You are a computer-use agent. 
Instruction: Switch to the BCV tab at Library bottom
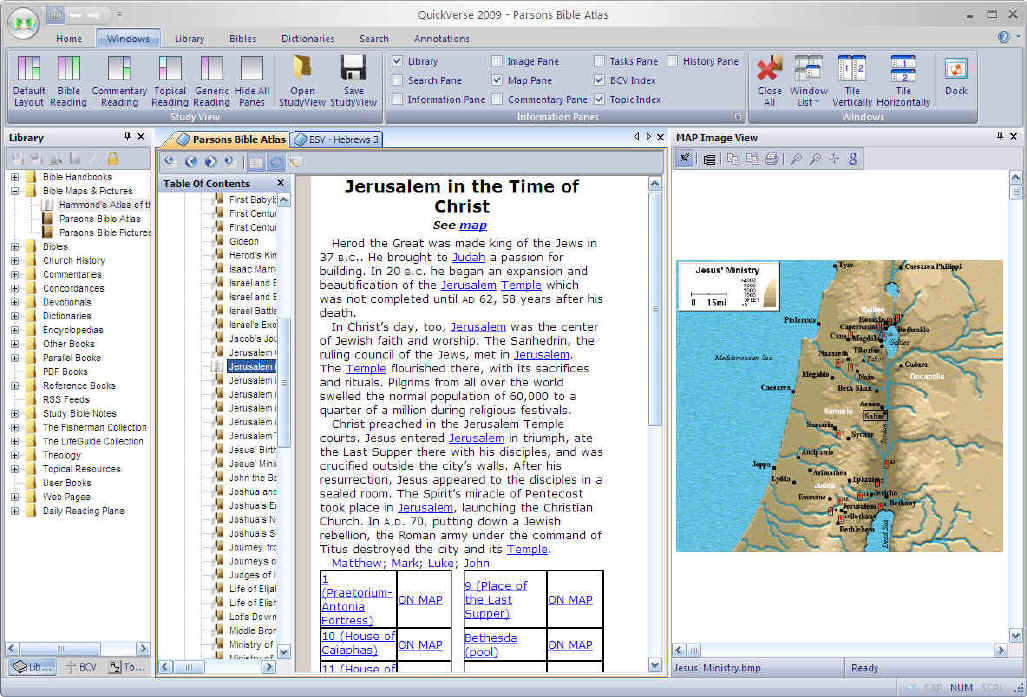[82, 667]
